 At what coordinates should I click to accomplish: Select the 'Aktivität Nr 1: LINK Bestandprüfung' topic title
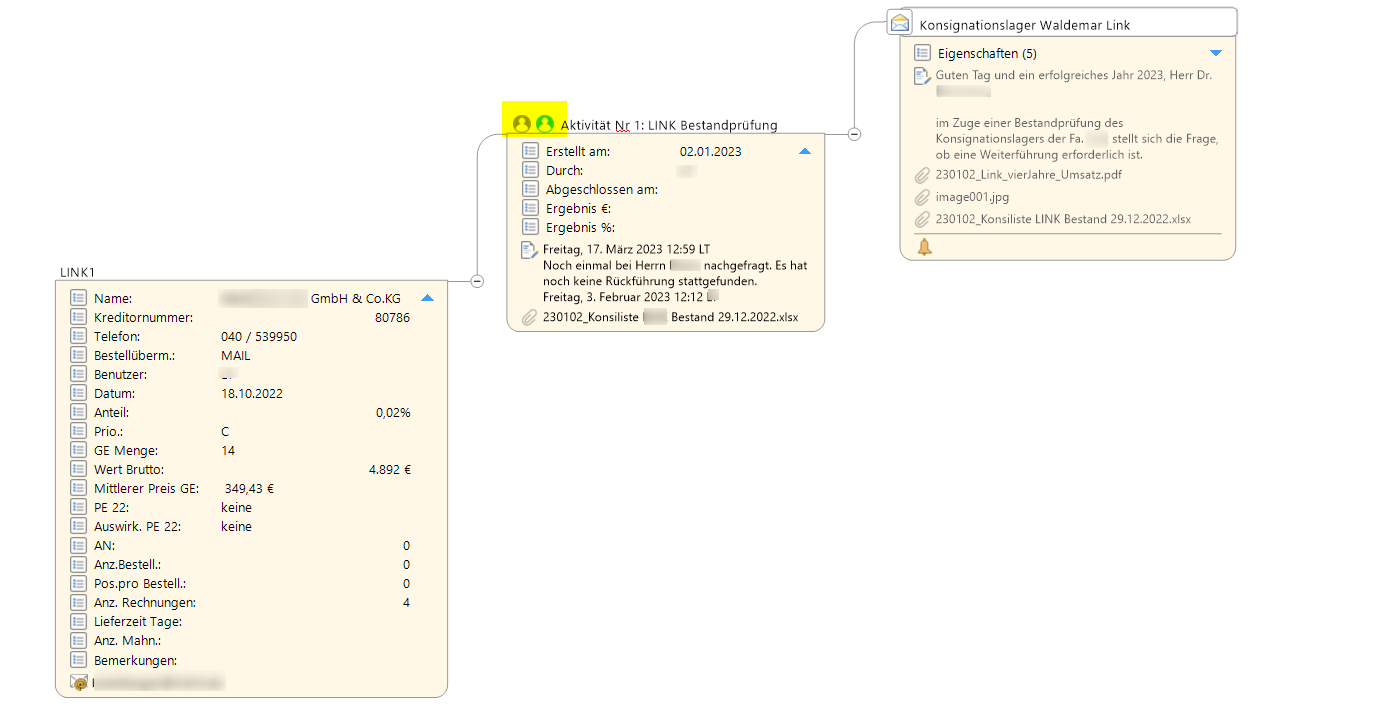[x=668, y=125]
